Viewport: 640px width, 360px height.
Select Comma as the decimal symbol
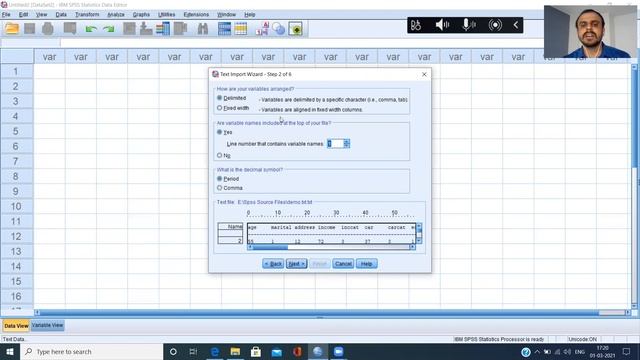point(220,188)
